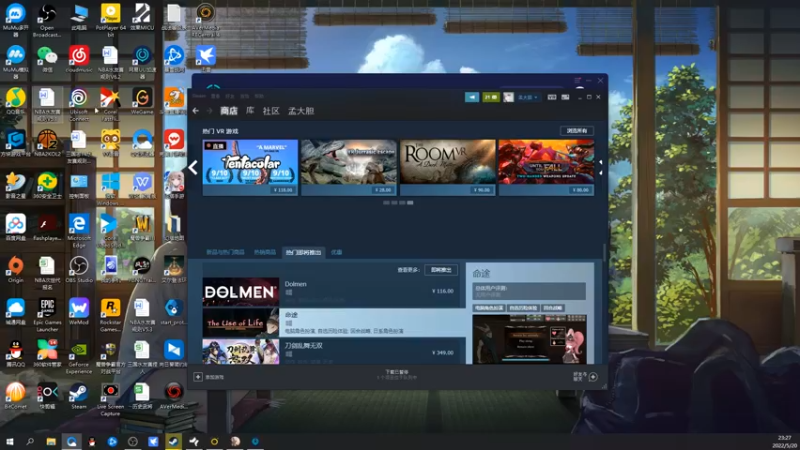Select the cloudmusic desktop icon
Image resolution: width=800 pixels, height=450 pixels.
[x=79, y=60]
